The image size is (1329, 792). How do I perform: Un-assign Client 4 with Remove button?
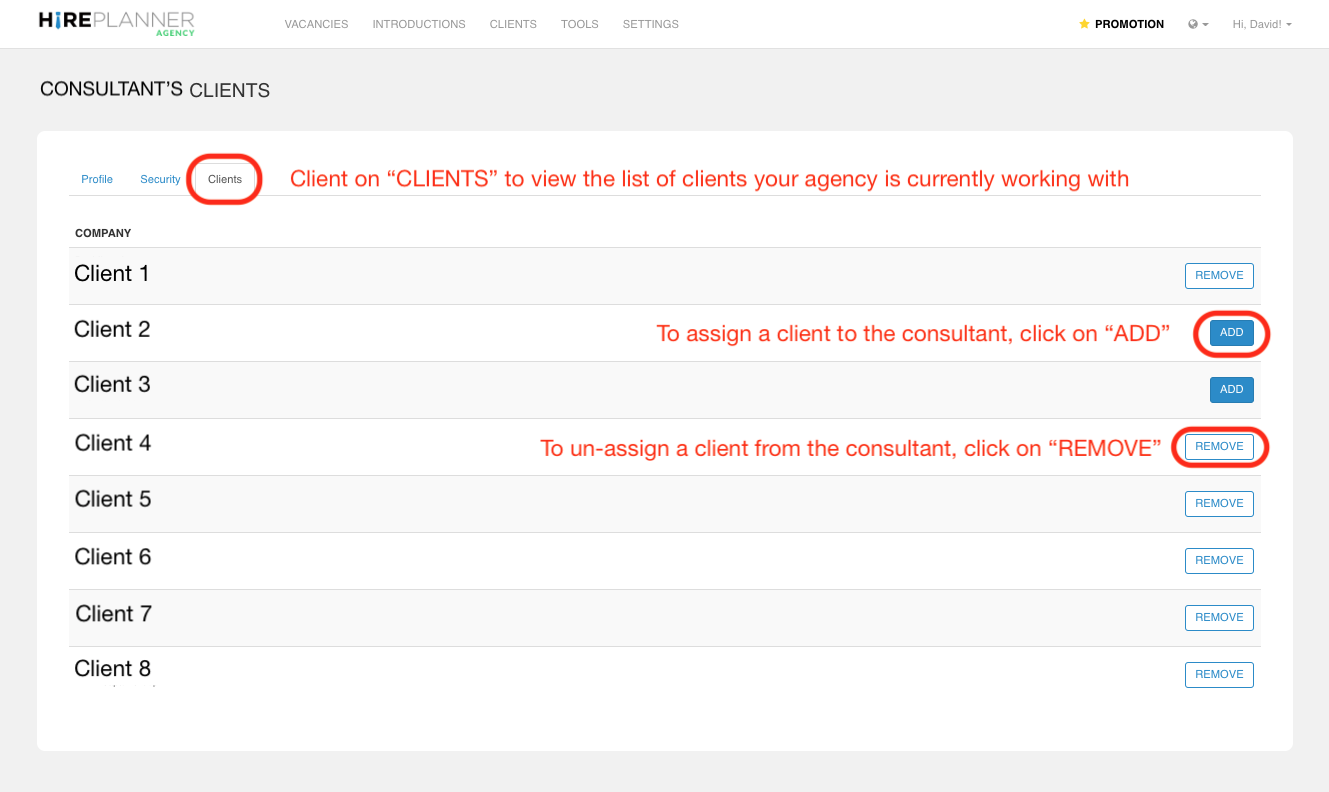1219,447
